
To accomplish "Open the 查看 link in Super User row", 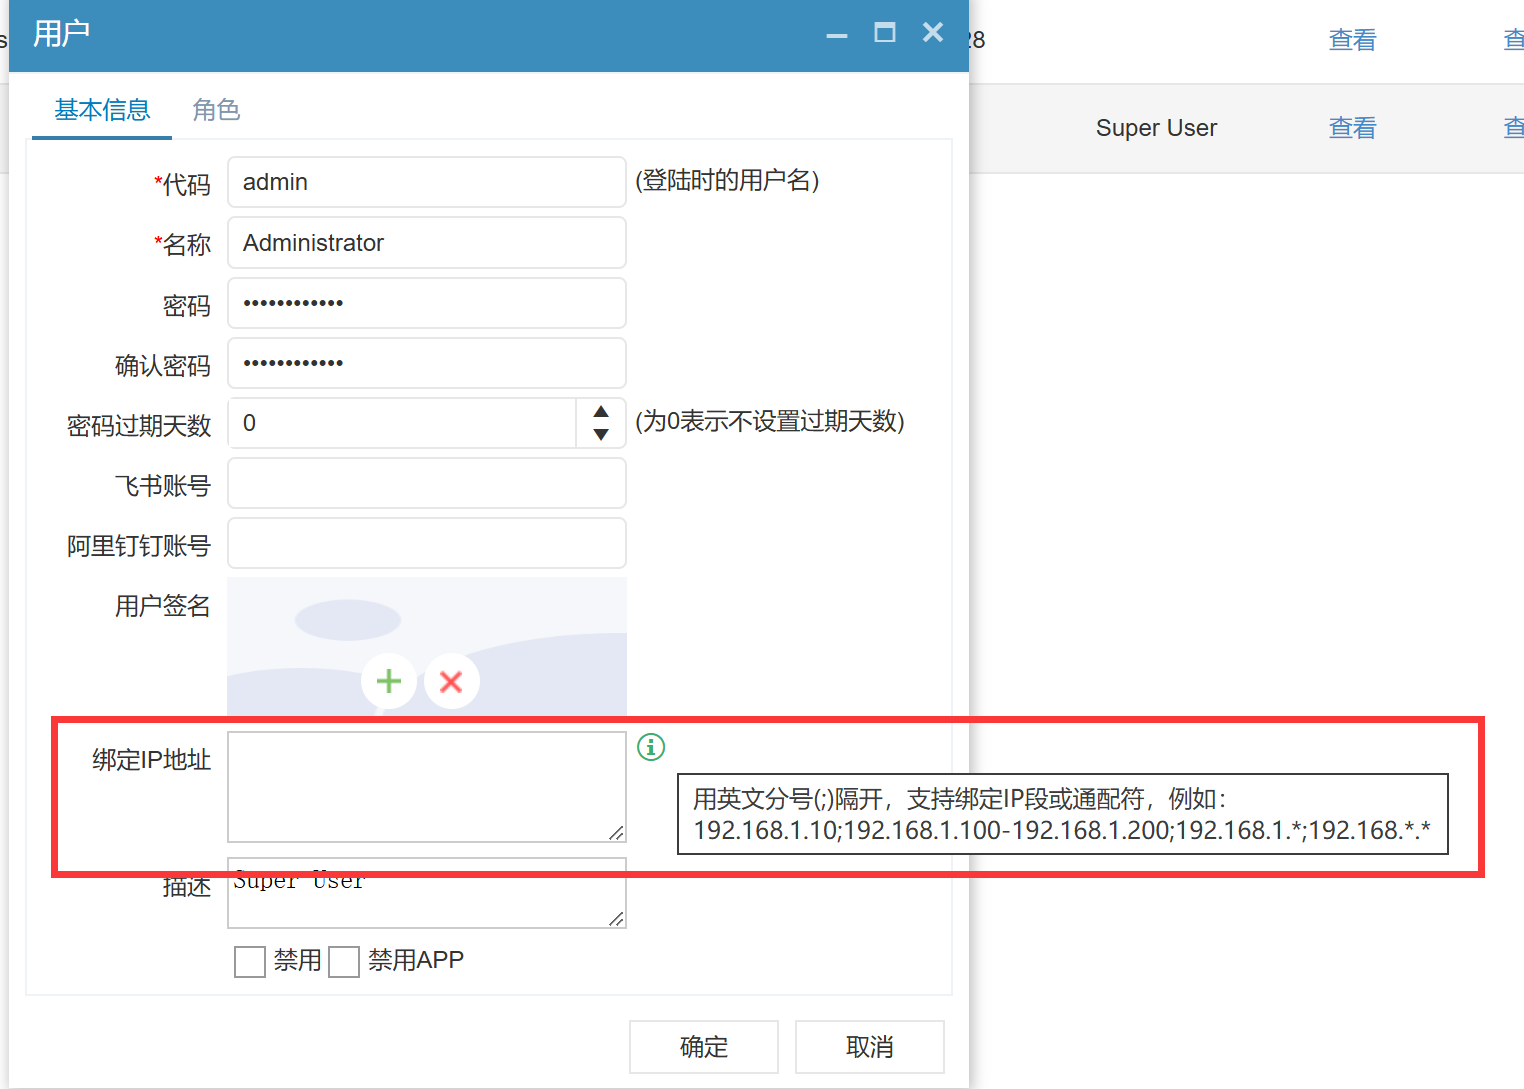I will (x=1352, y=128).
